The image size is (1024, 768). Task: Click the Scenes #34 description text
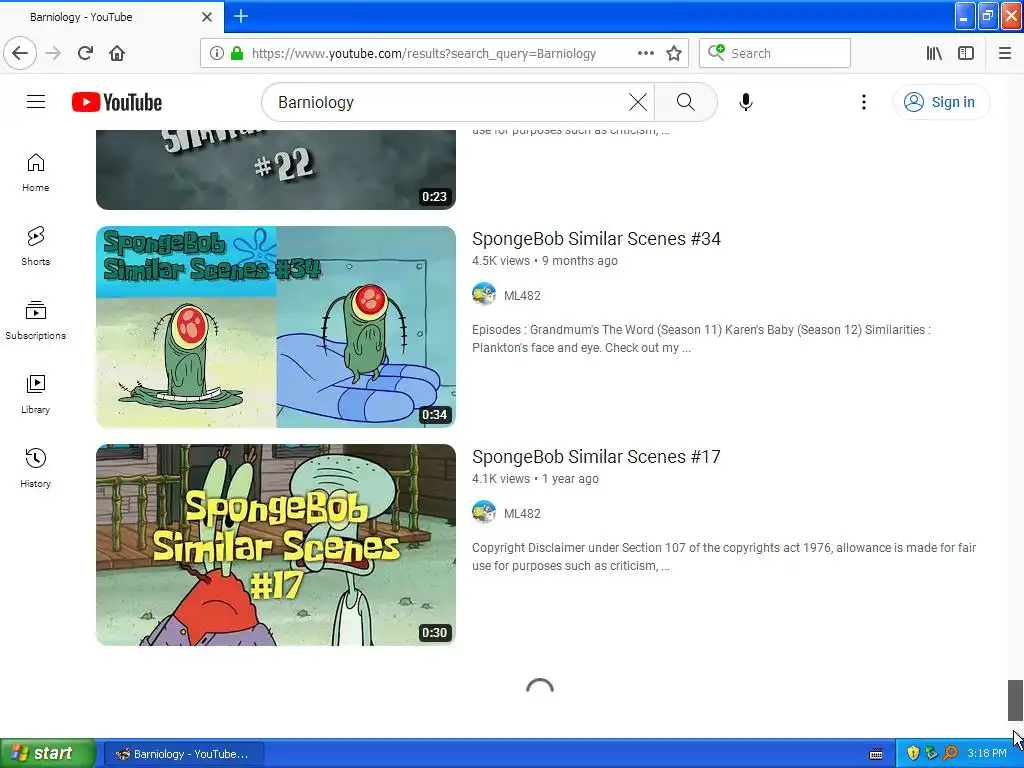(701, 339)
